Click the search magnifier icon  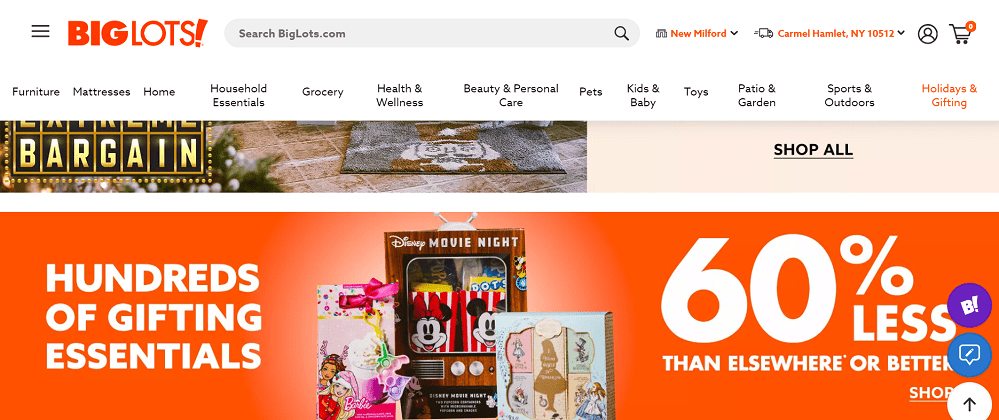[x=621, y=33]
